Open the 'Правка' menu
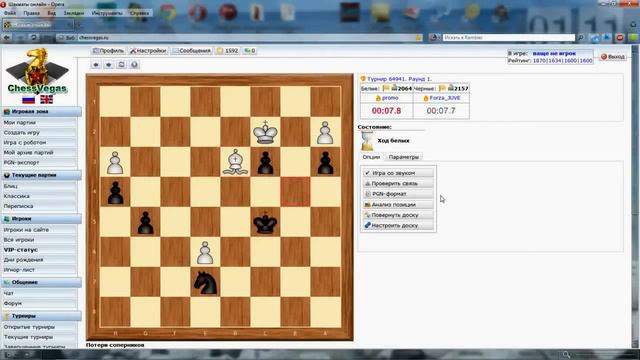 (31, 13)
